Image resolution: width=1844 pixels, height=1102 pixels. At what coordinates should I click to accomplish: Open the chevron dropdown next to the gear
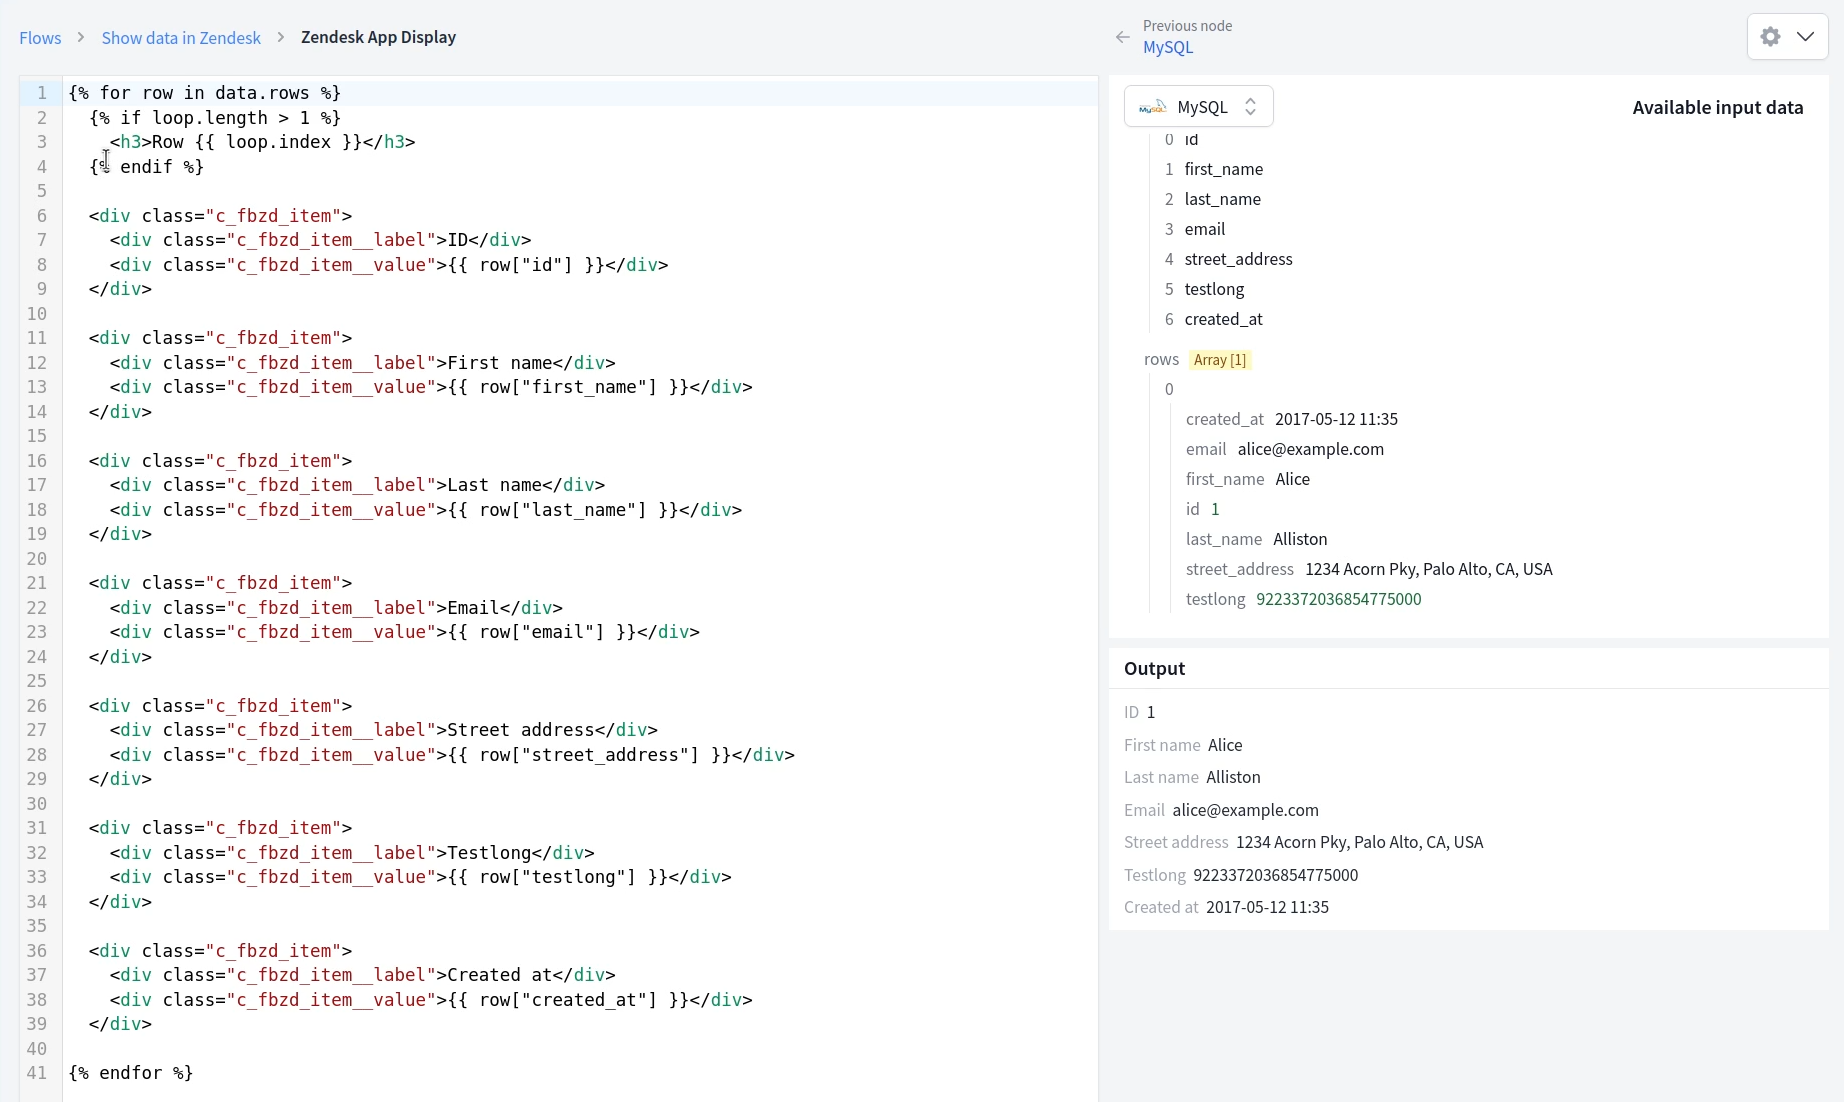(x=1808, y=37)
